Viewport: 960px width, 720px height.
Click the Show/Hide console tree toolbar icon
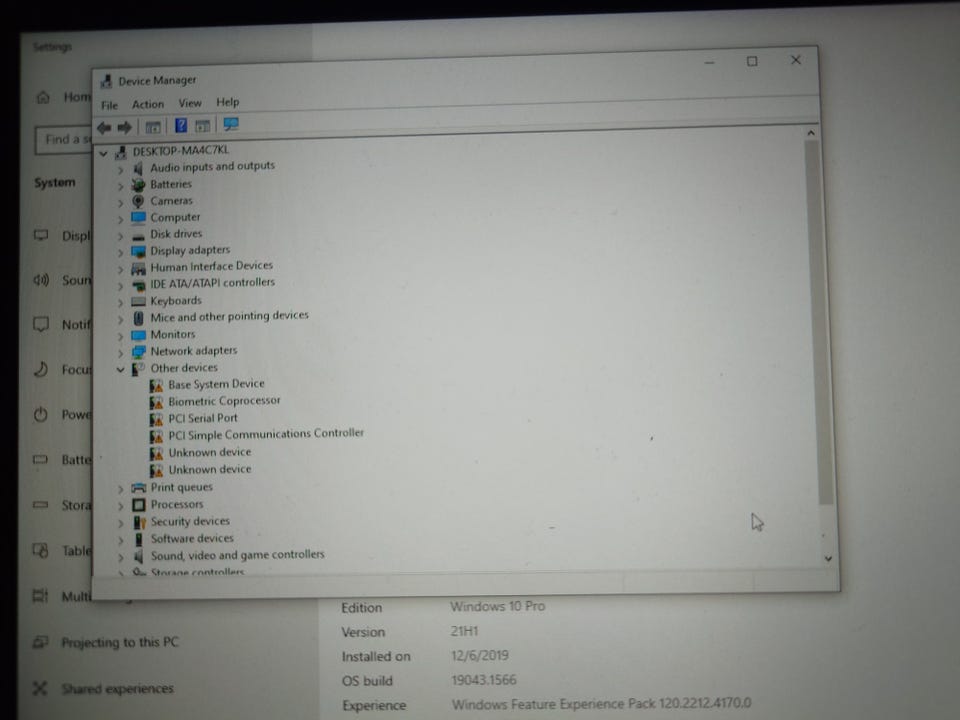coord(152,127)
